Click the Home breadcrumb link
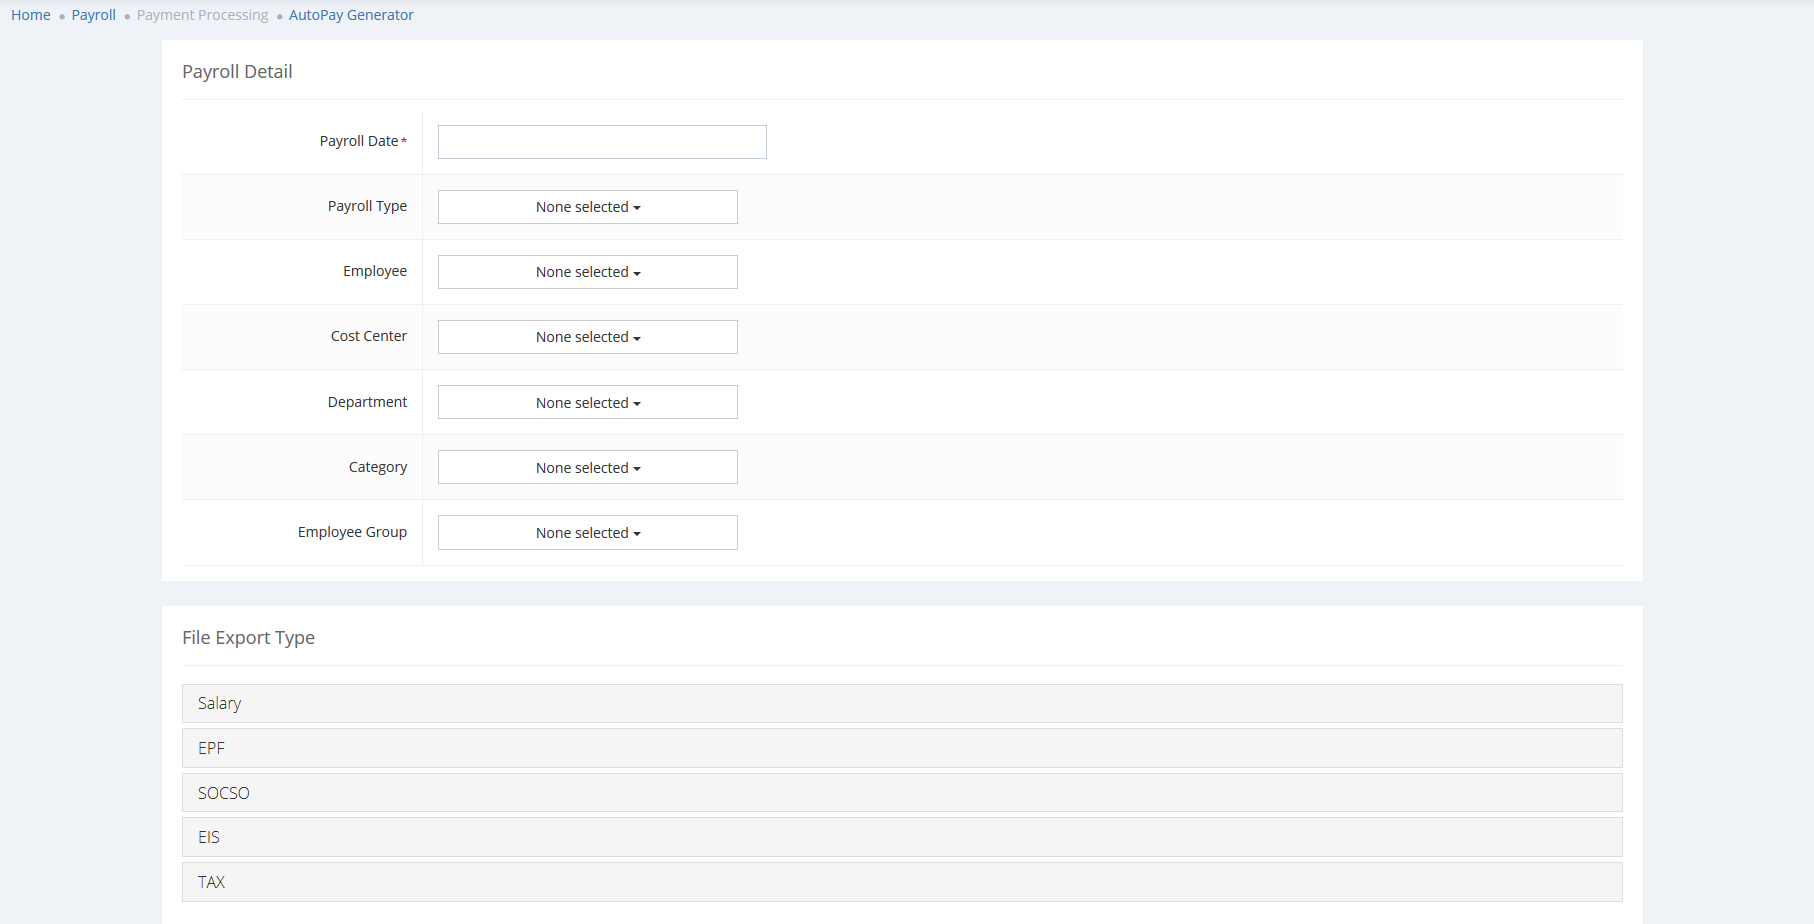The width and height of the screenshot is (1814, 924). pos(31,15)
